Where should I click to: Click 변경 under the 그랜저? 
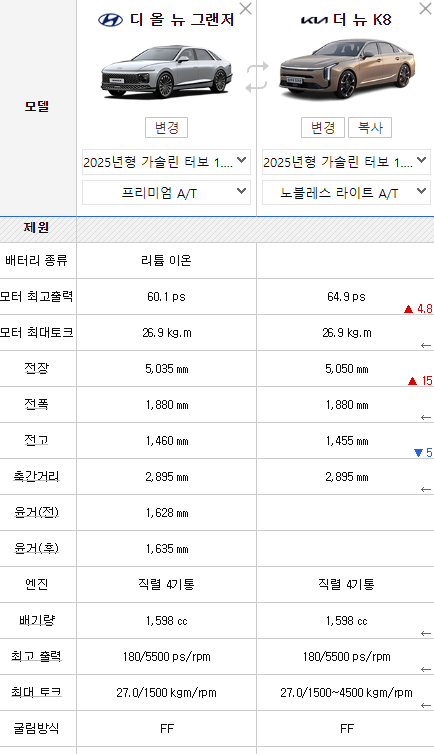166,127
